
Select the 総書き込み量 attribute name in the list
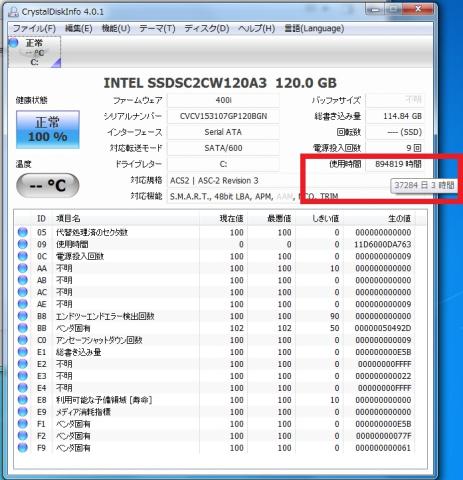[x=78, y=352]
